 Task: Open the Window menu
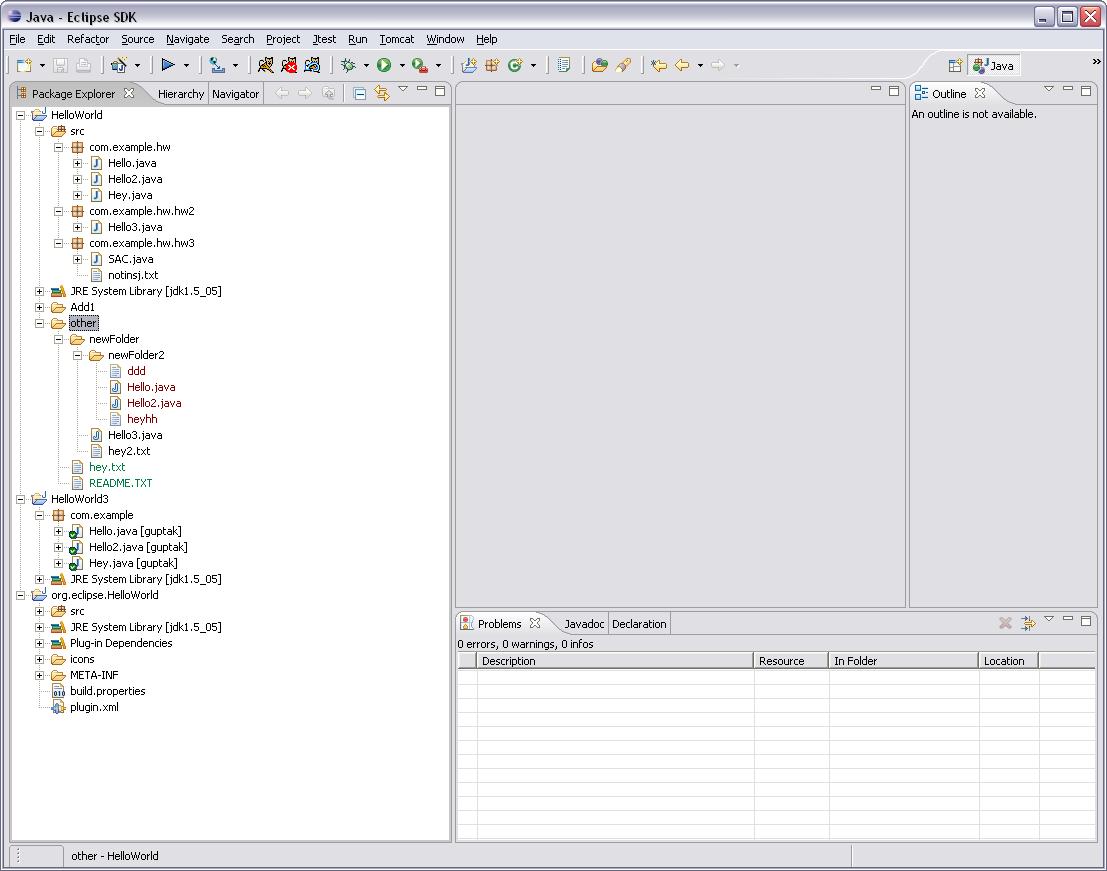pos(445,40)
